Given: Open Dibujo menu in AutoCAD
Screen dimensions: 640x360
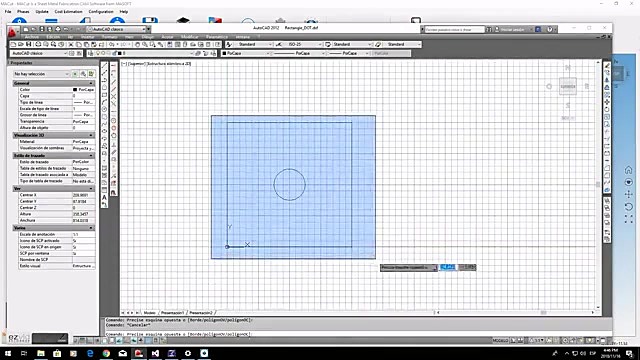Looking at the screenshot, I should point(147,37).
